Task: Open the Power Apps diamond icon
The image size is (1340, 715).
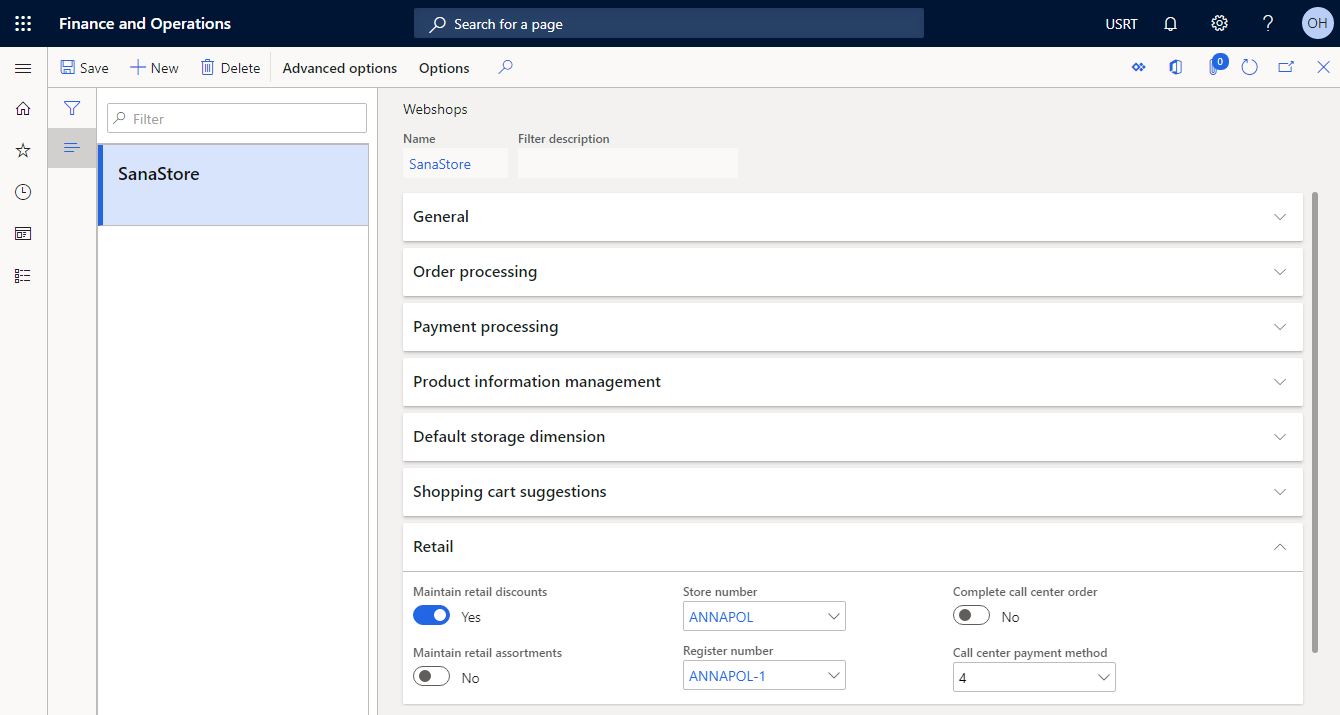Action: (1138, 68)
